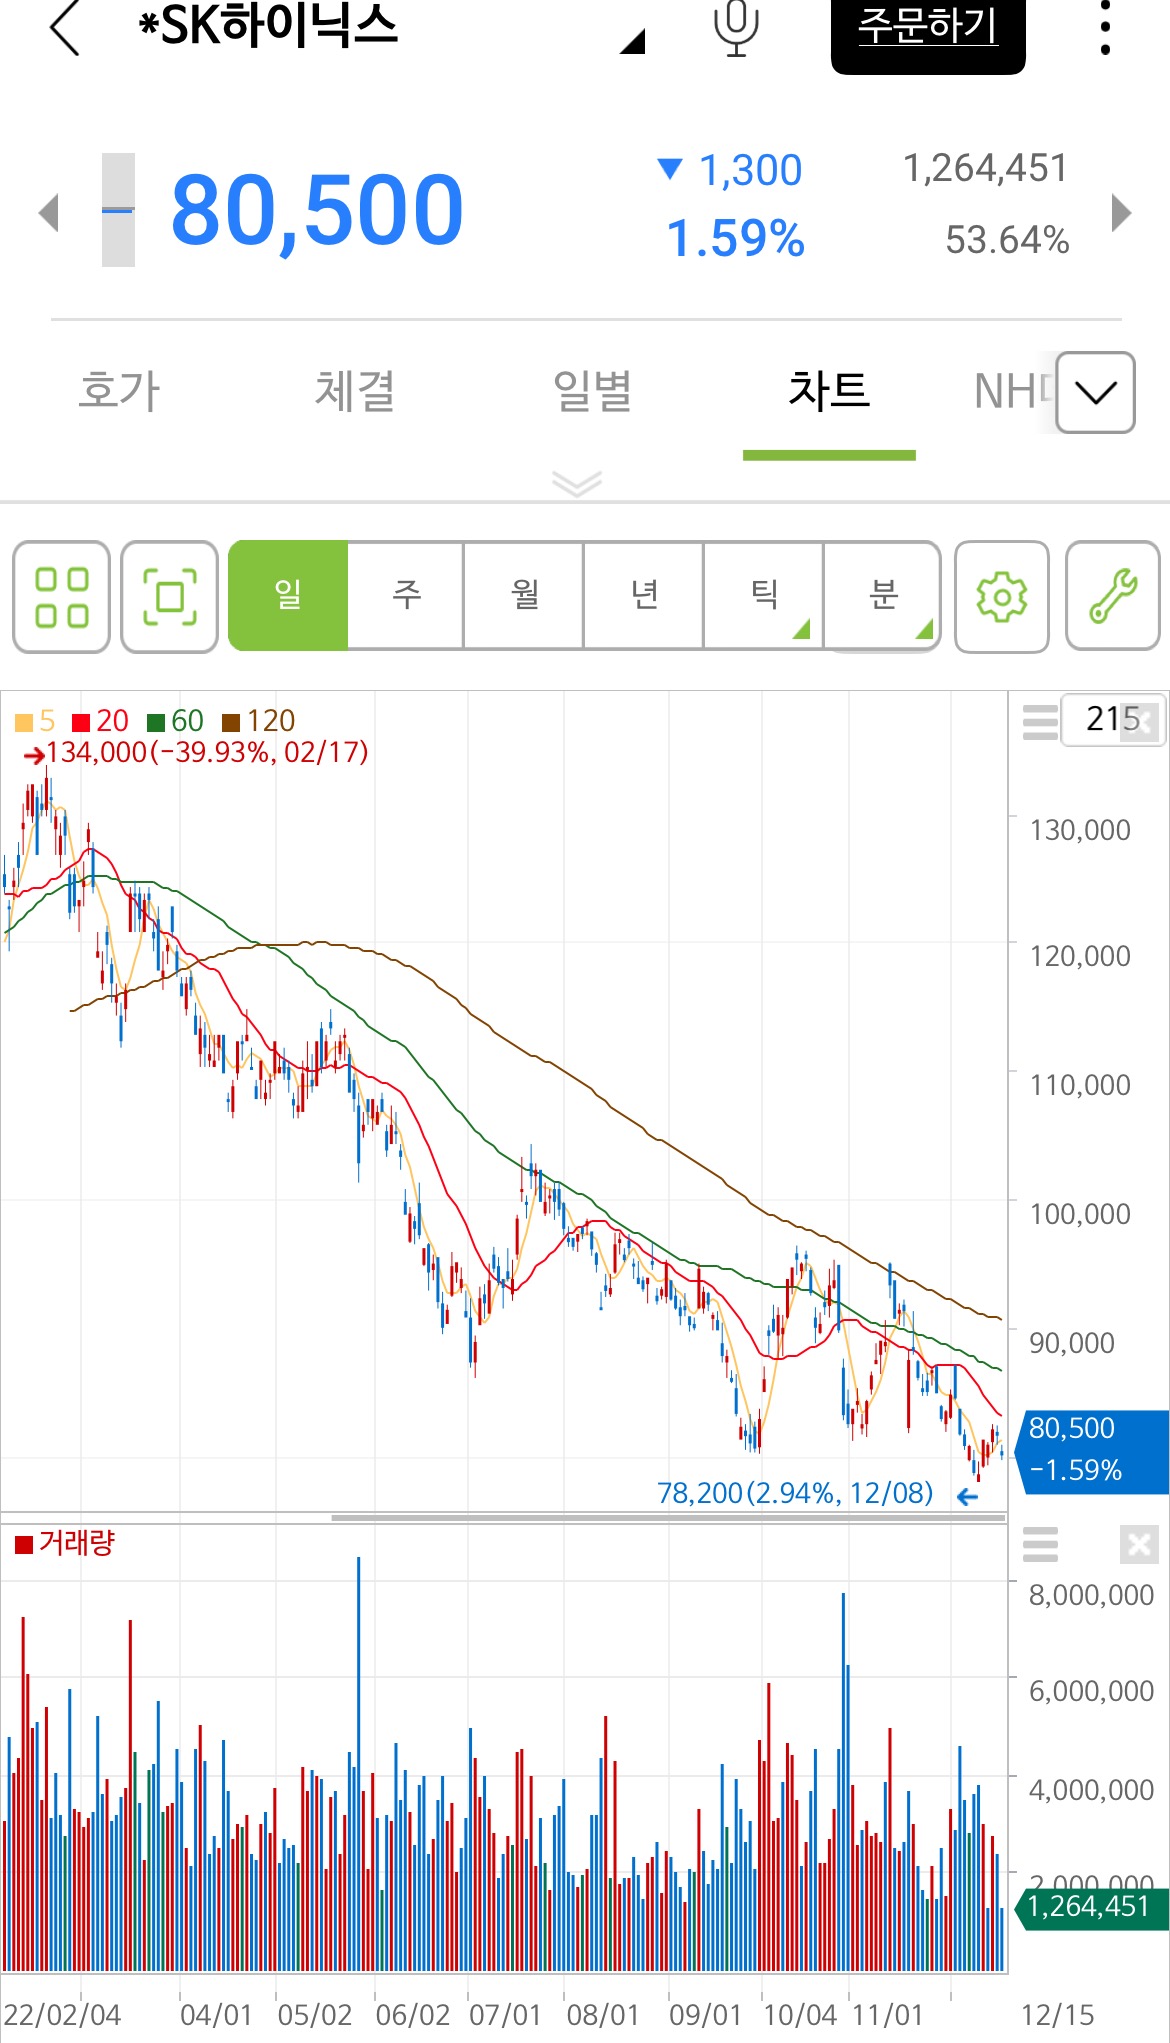Tap the microphone voice search icon
The width and height of the screenshot is (1170, 2043).
point(736,28)
